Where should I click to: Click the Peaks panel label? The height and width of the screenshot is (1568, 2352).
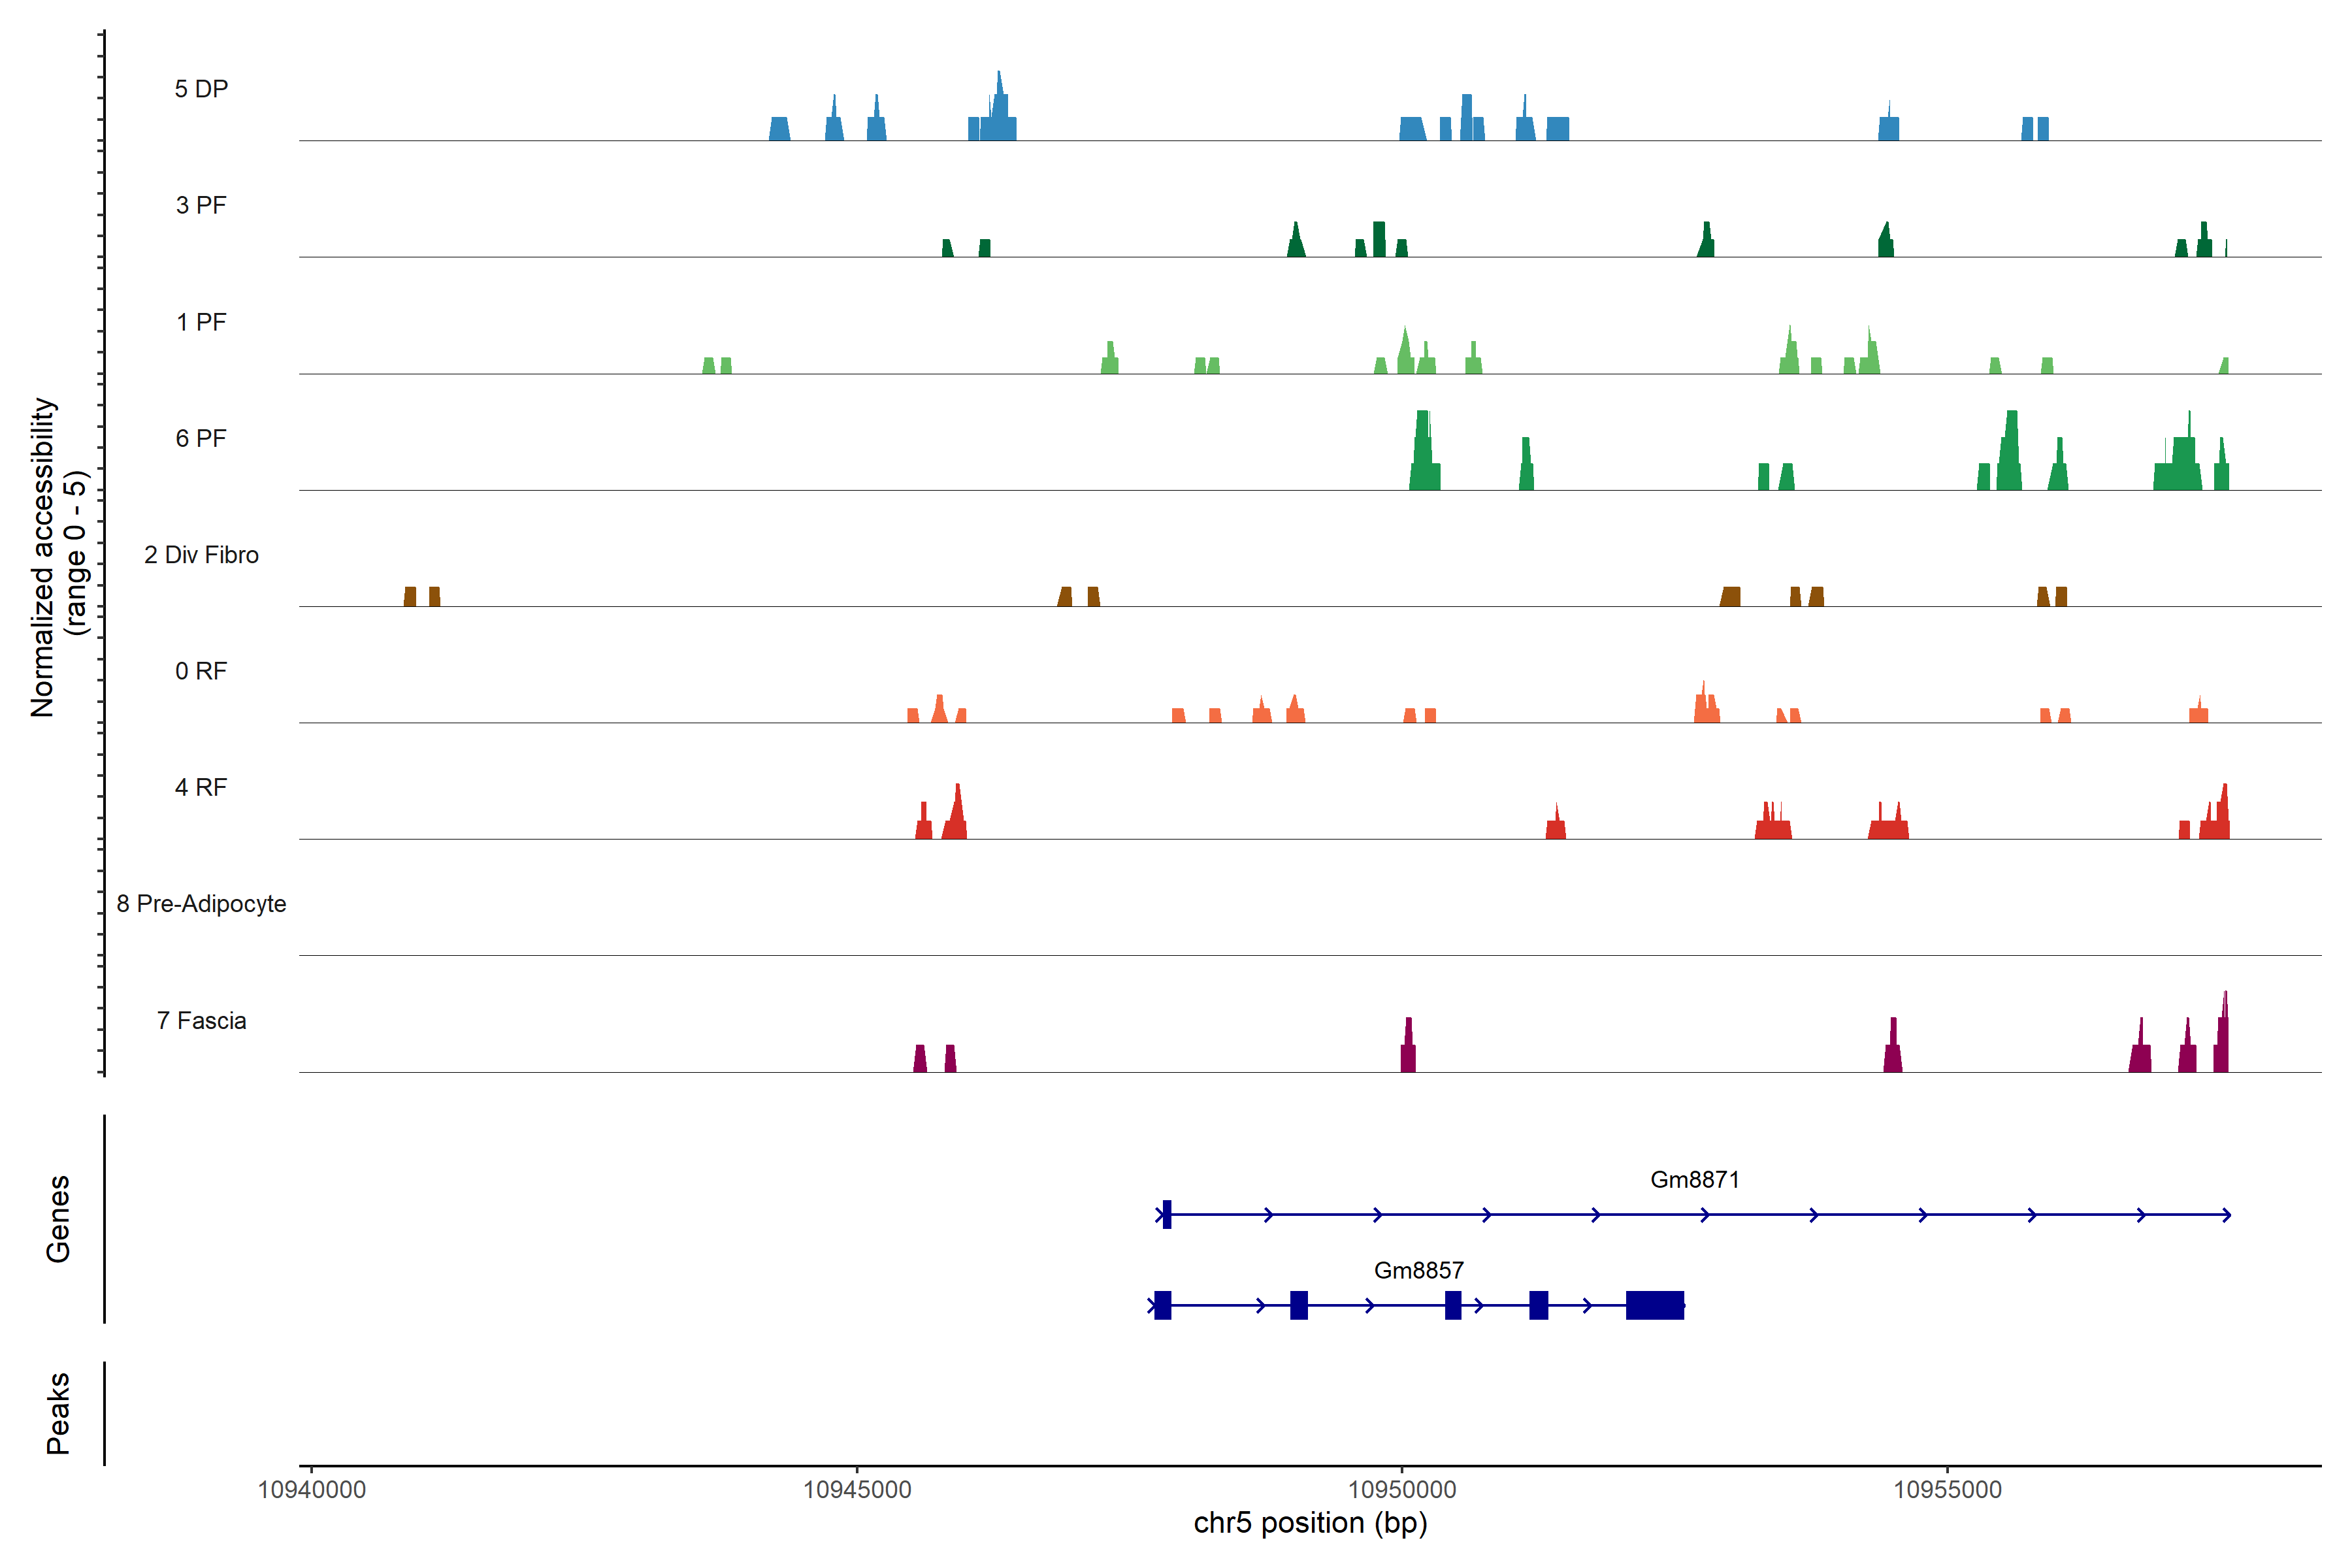pos(58,1413)
